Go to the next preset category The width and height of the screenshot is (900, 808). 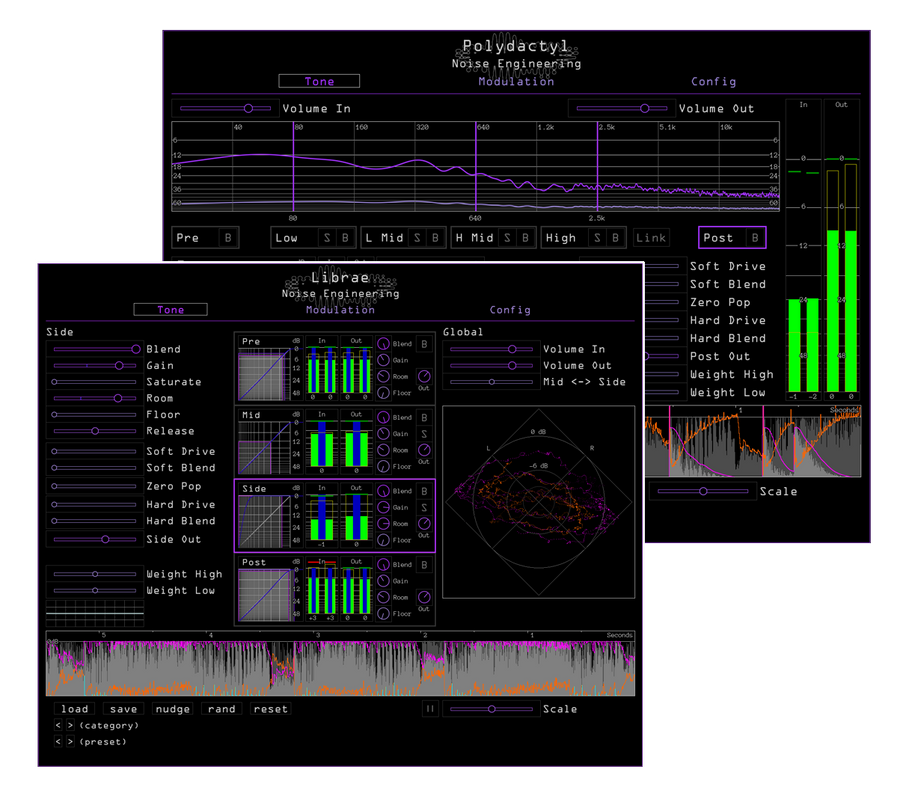click(x=70, y=725)
